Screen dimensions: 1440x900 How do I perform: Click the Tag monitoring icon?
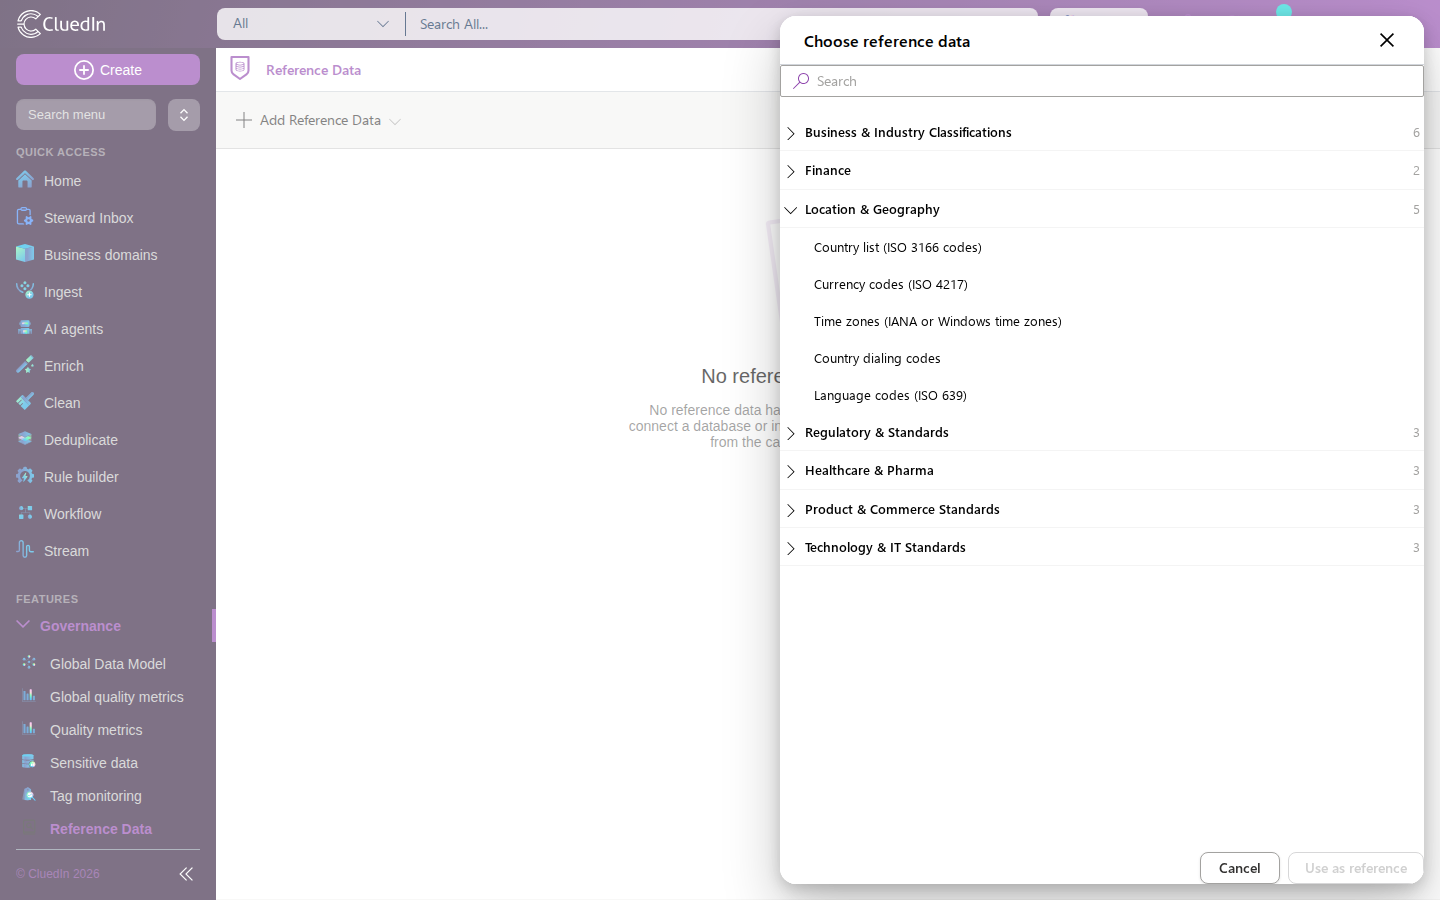[29, 795]
